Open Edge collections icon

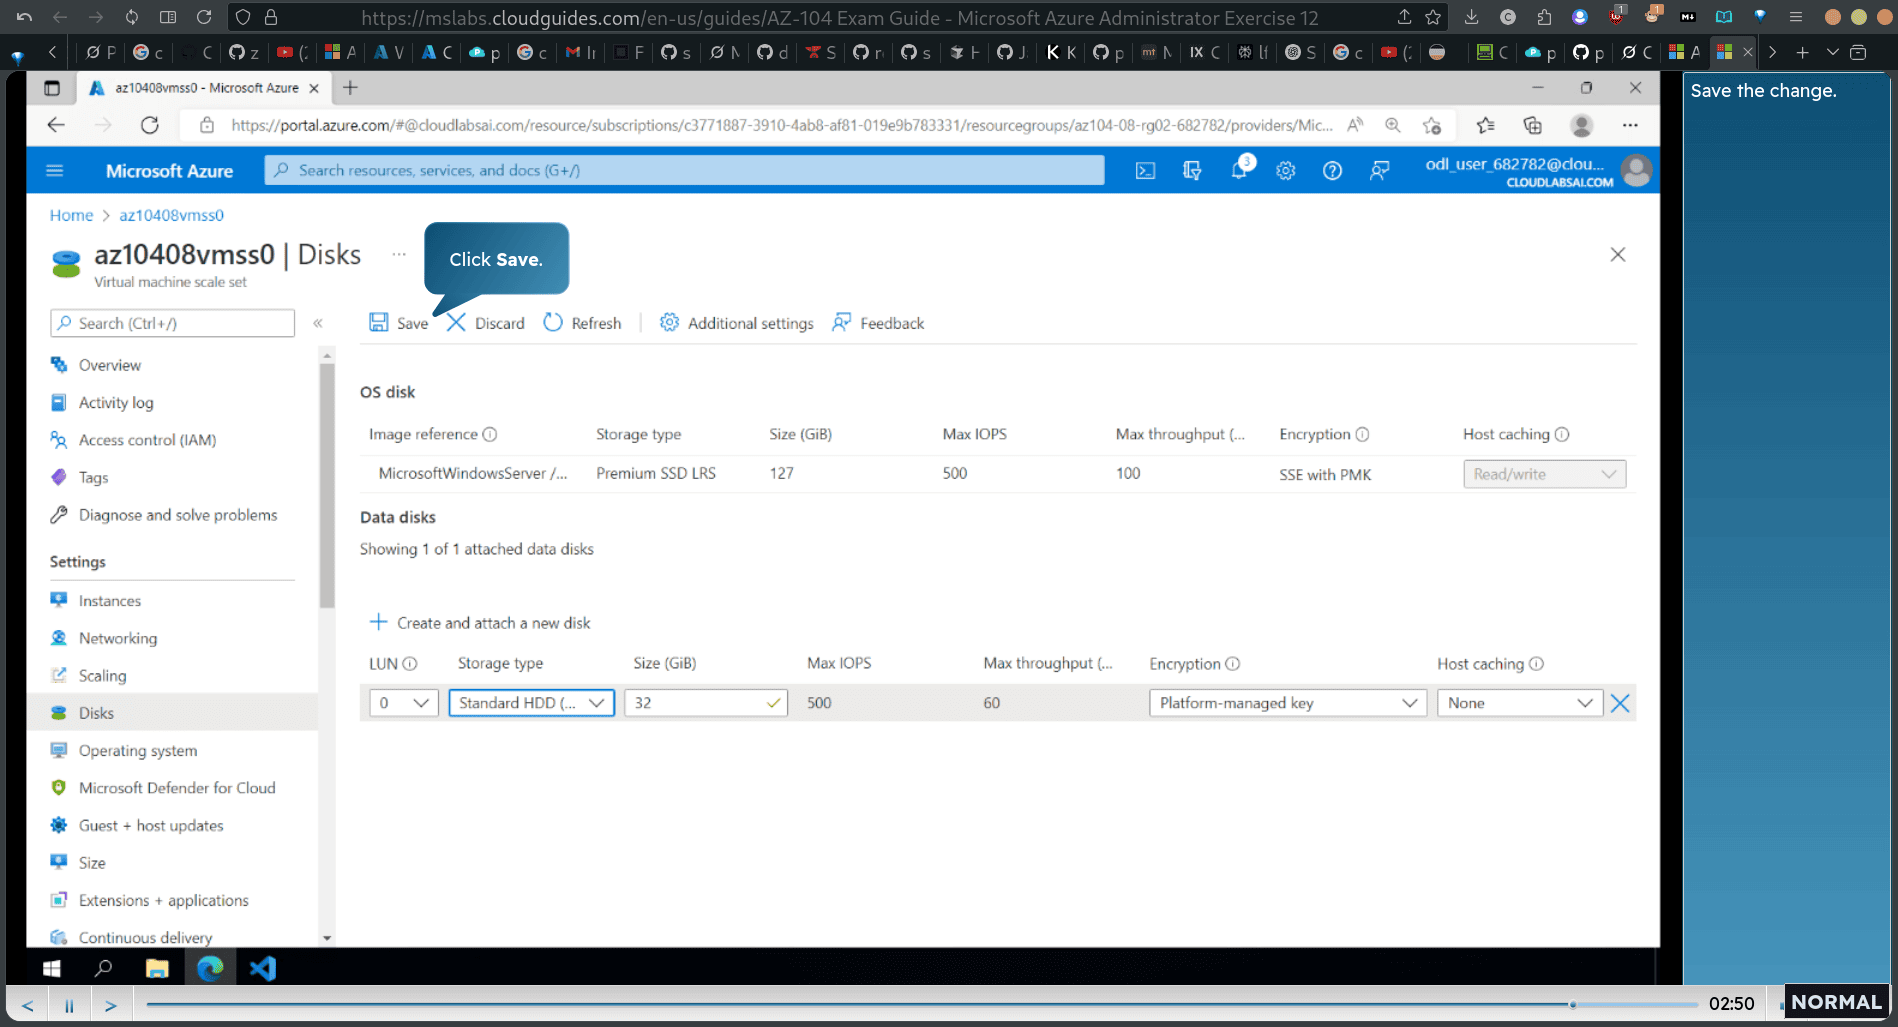click(x=1532, y=125)
